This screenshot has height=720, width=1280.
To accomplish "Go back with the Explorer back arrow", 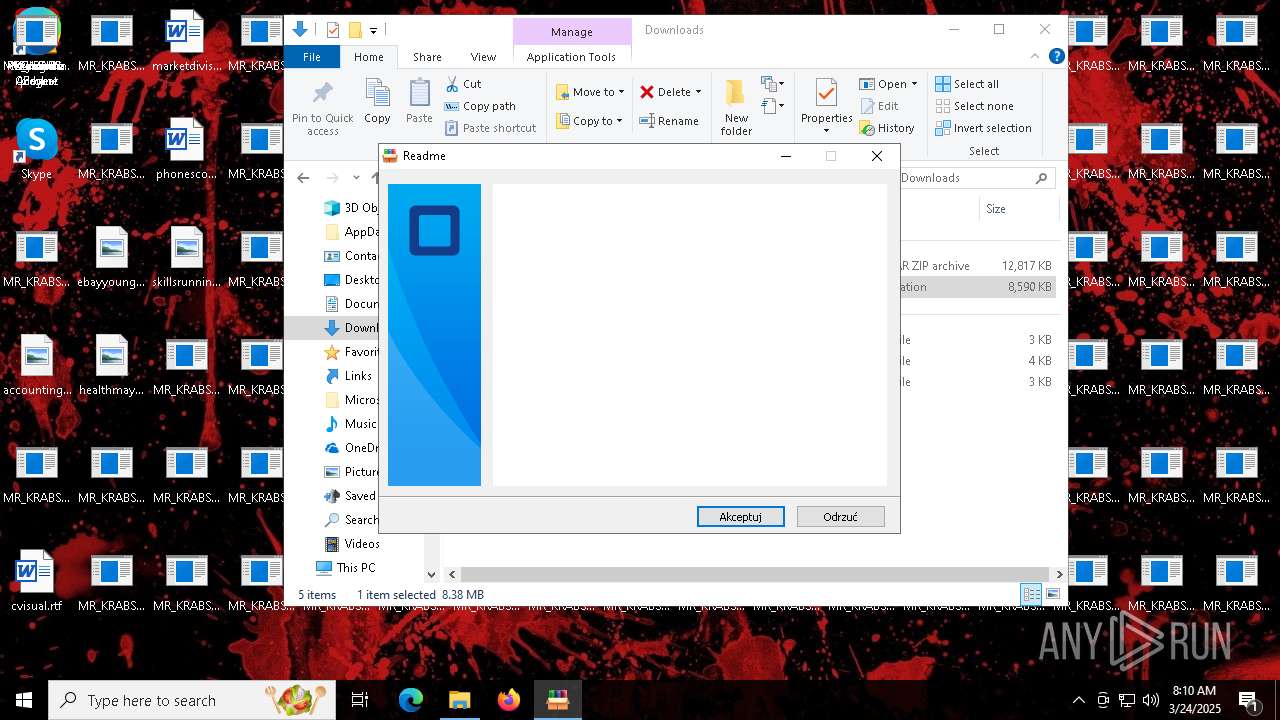I will 303,178.
